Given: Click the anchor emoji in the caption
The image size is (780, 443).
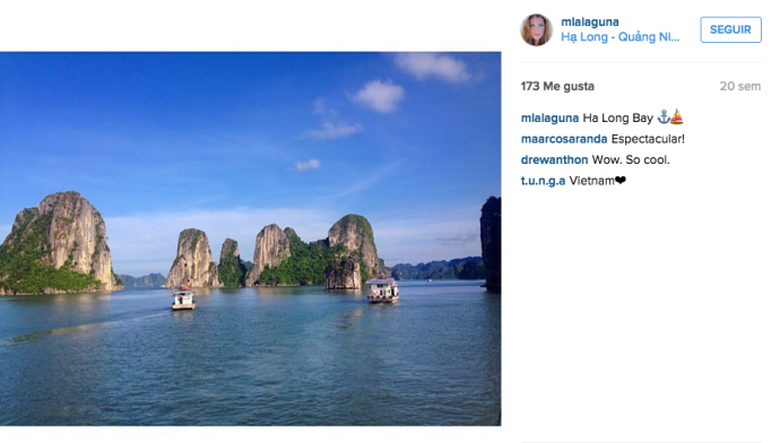Looking at the screenshot, I should [663, 117].
